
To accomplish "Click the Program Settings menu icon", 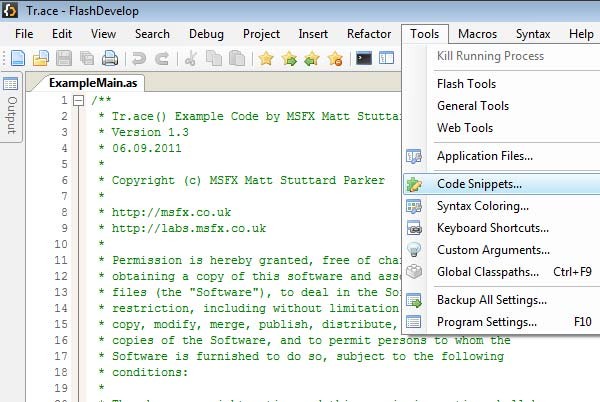I will [x=414, y=322].
